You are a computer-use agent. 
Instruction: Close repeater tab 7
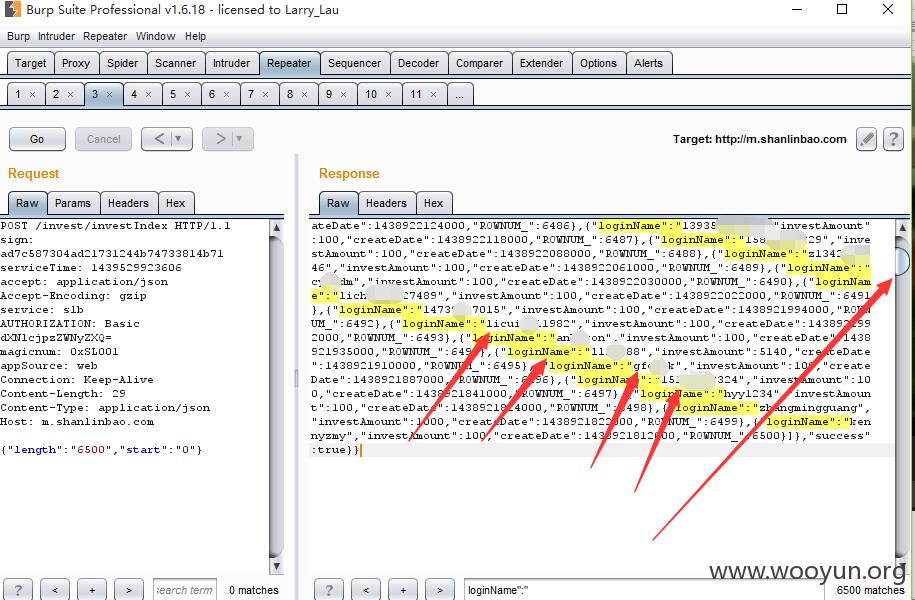266,95
